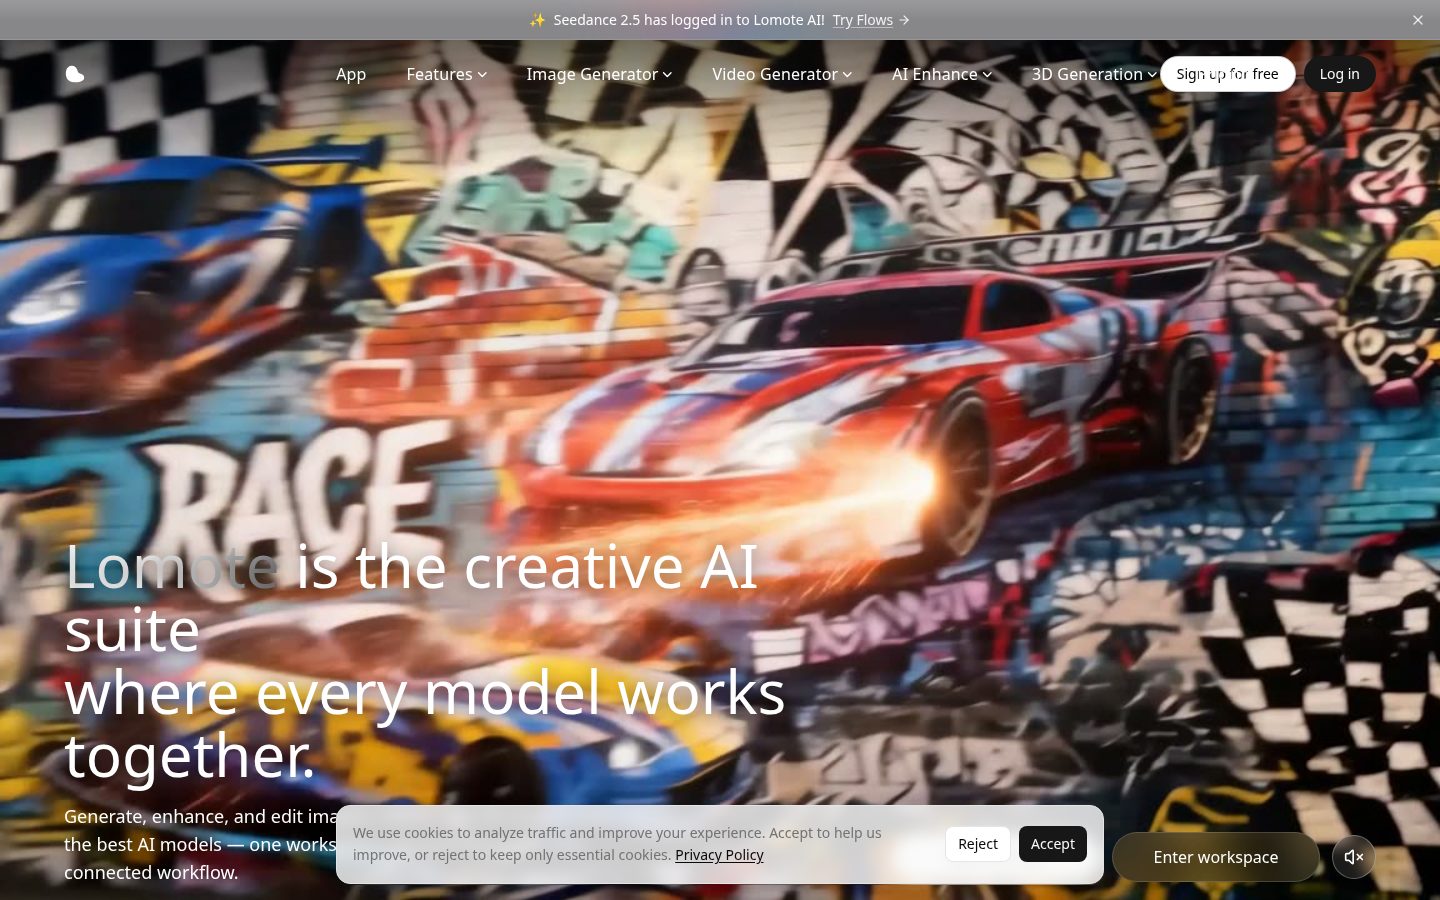Expand the Image Generator dropdown

(599, 74)
